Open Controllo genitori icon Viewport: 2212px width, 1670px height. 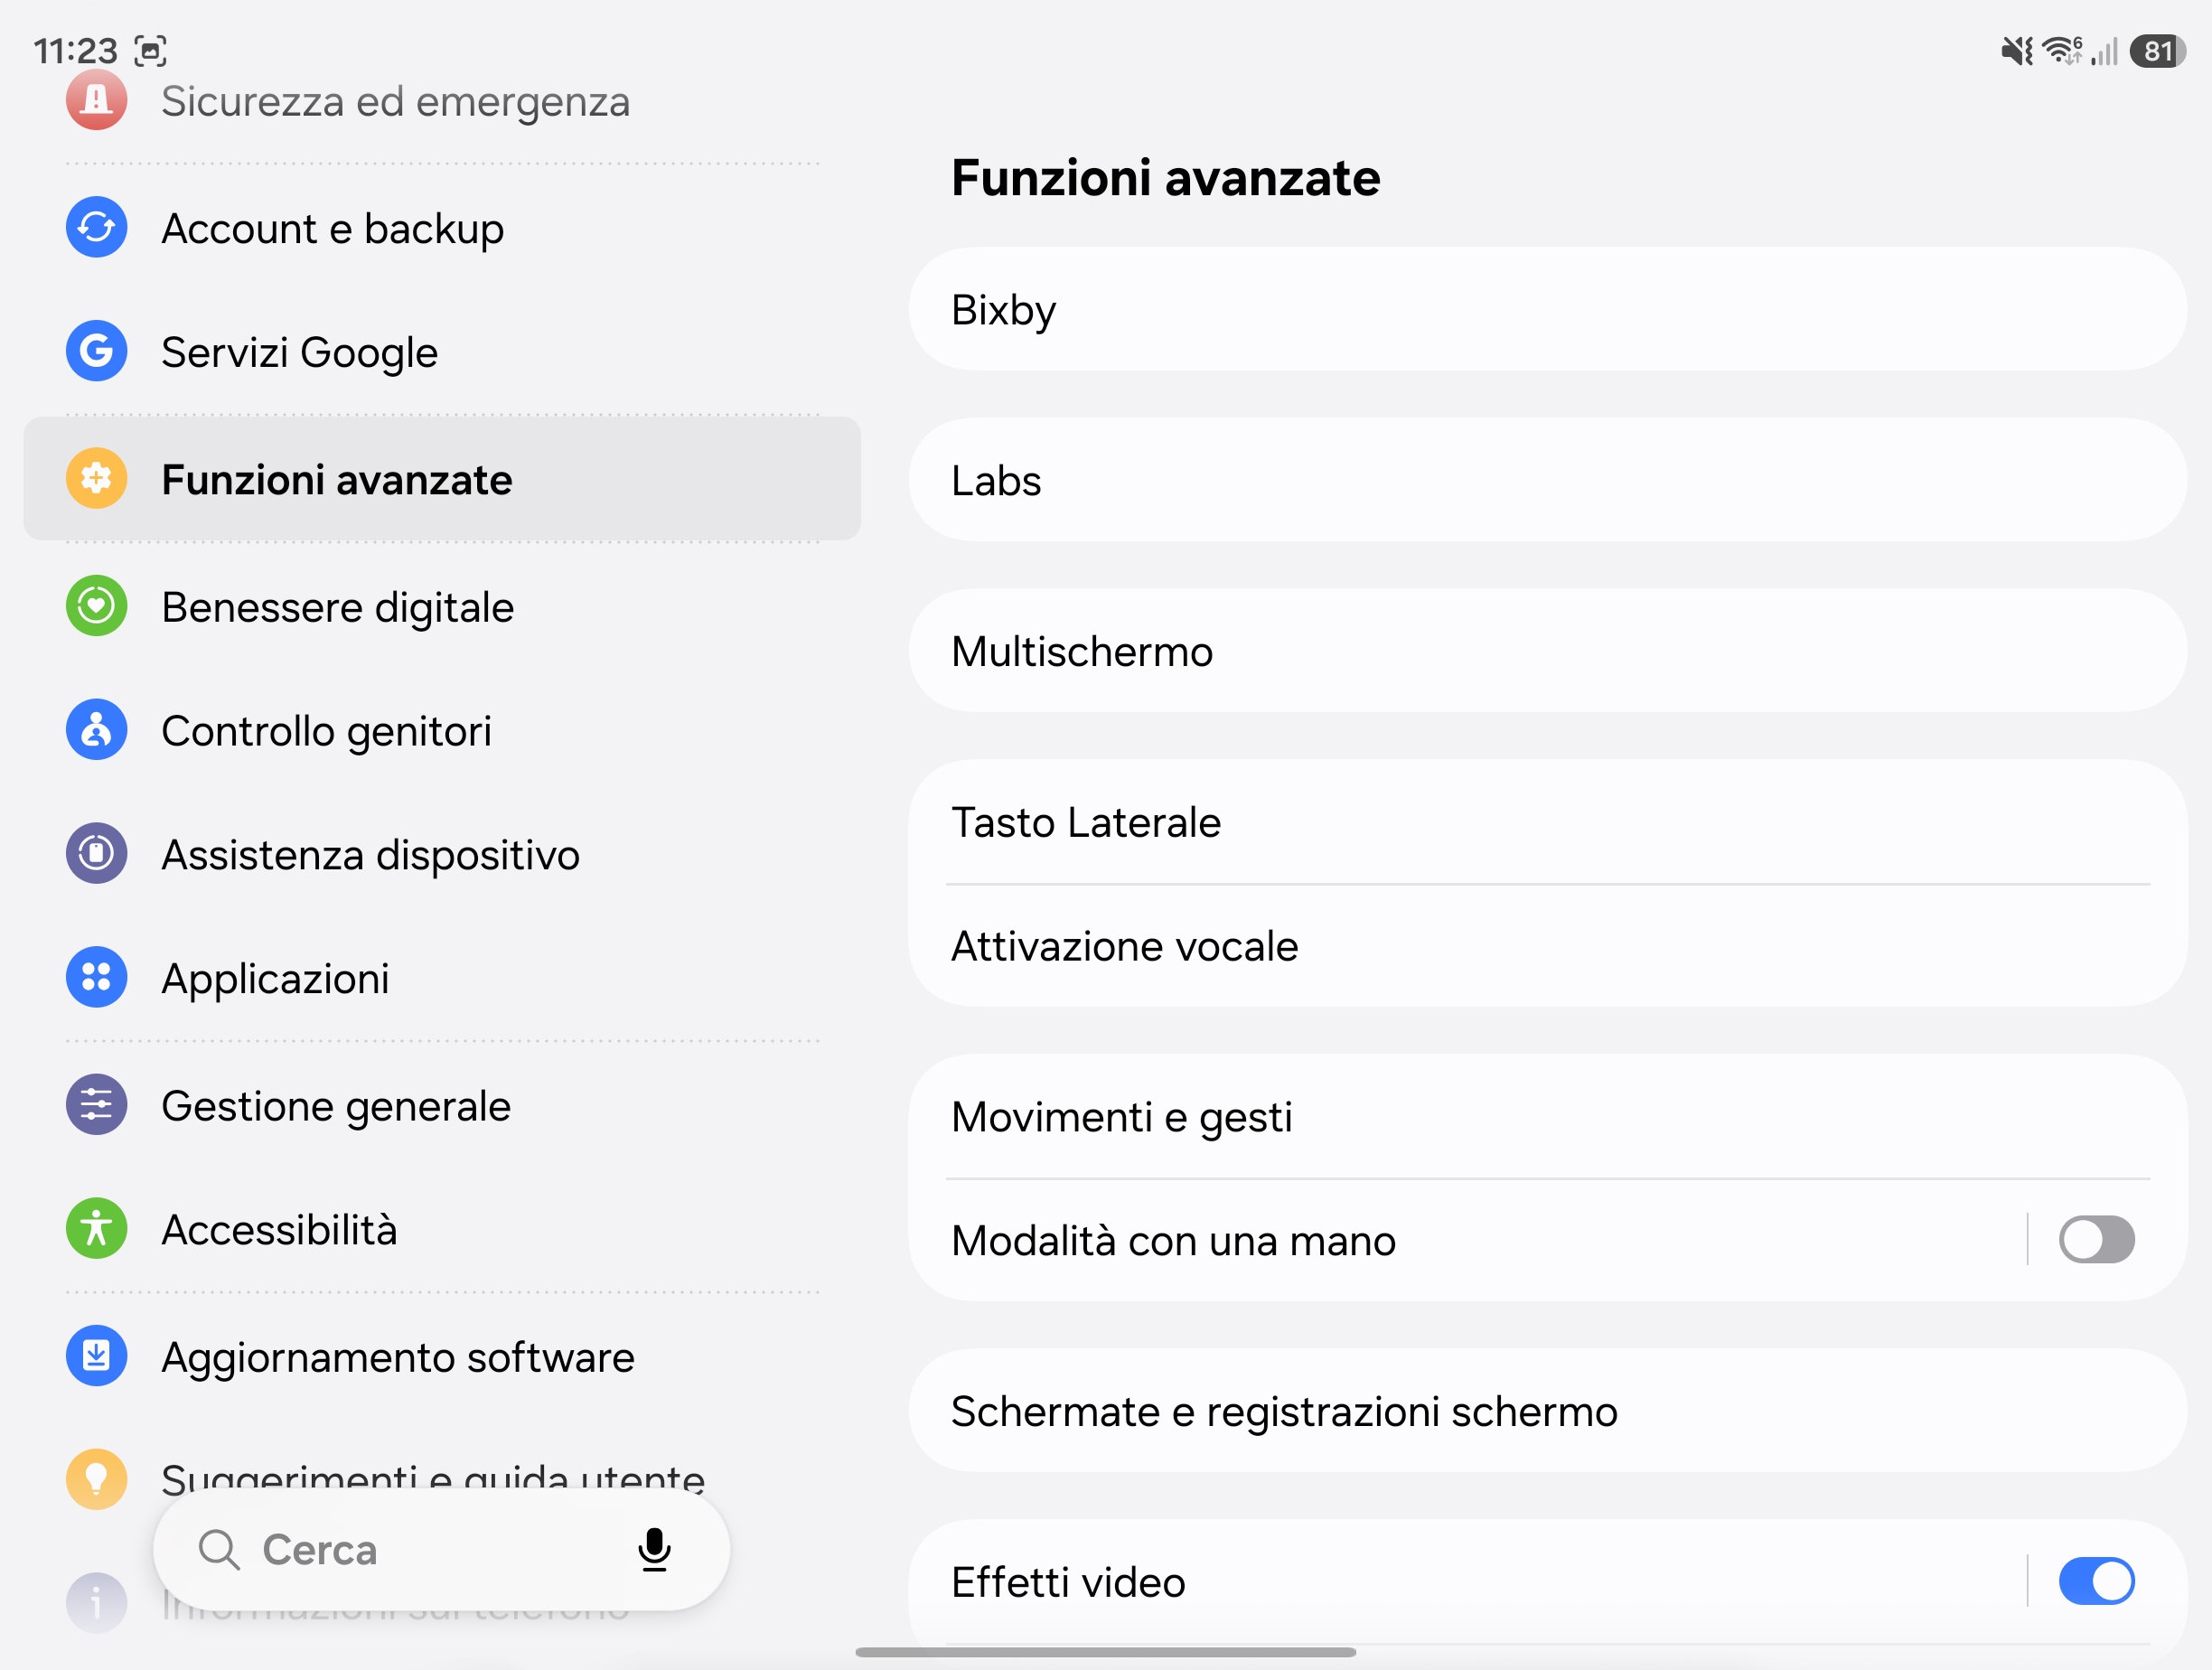(96, 730)
